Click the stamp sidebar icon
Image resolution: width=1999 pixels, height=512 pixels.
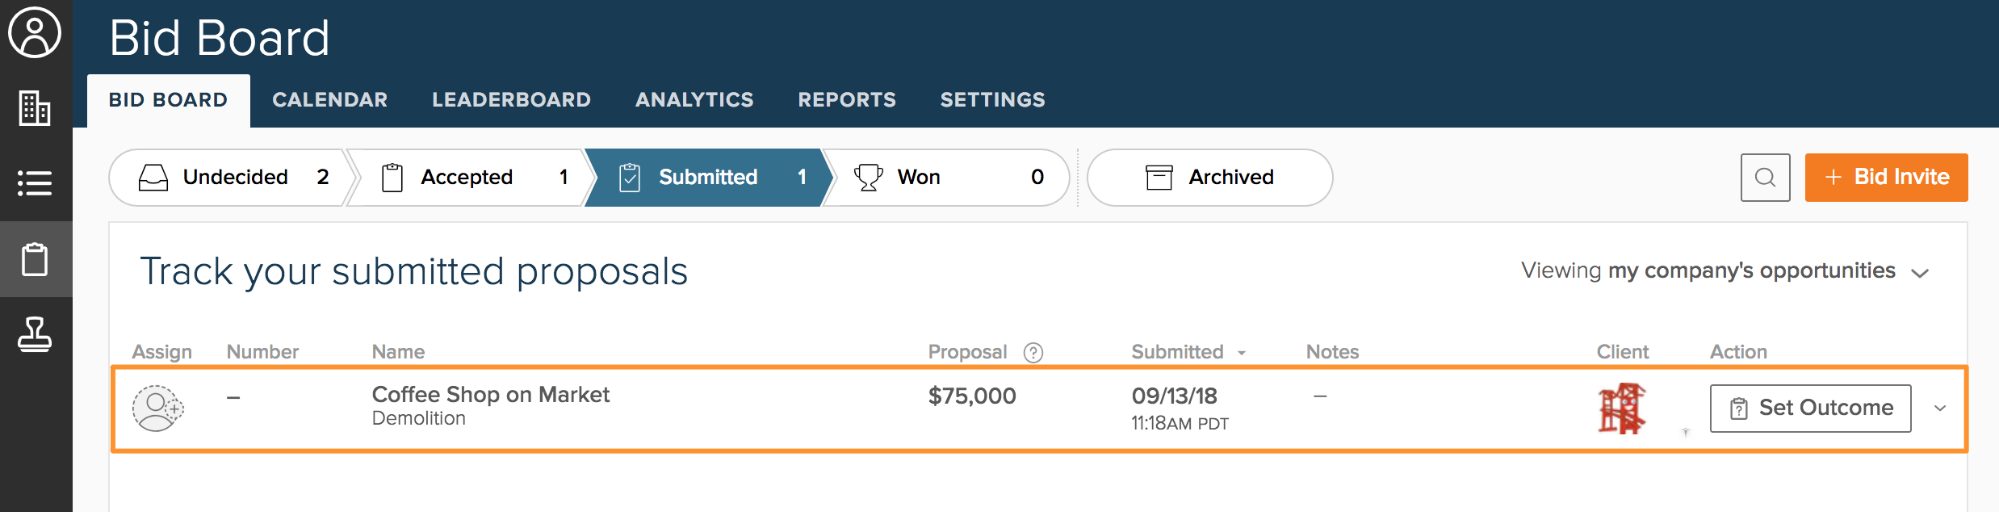pyautogui.click(x=35, y=335)
